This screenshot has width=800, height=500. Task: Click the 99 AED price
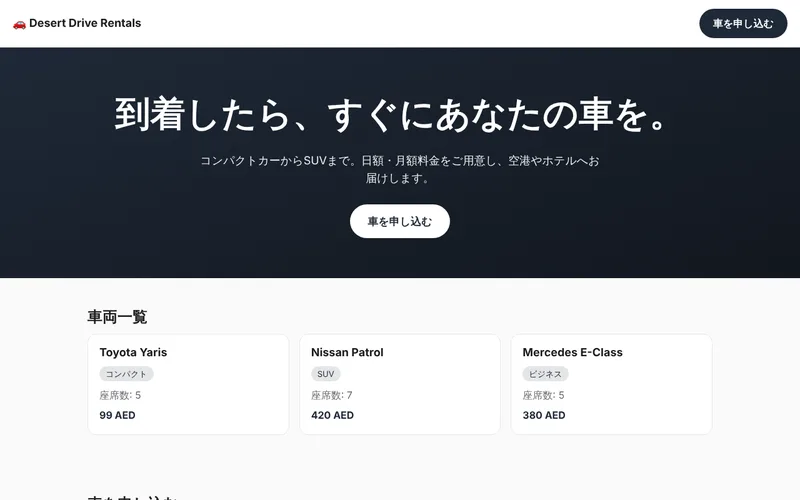117,415
